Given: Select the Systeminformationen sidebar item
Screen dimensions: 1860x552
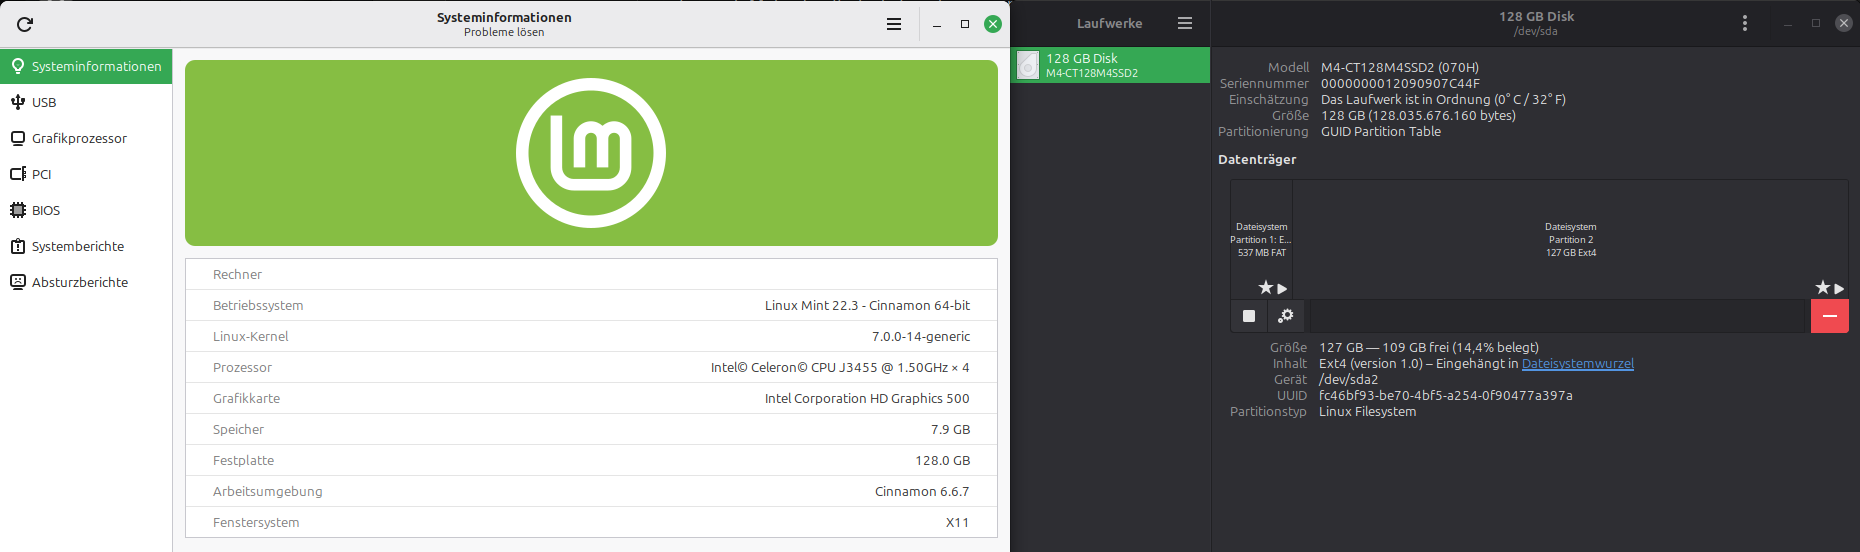Looking at the screenshot, I should 86,66.
